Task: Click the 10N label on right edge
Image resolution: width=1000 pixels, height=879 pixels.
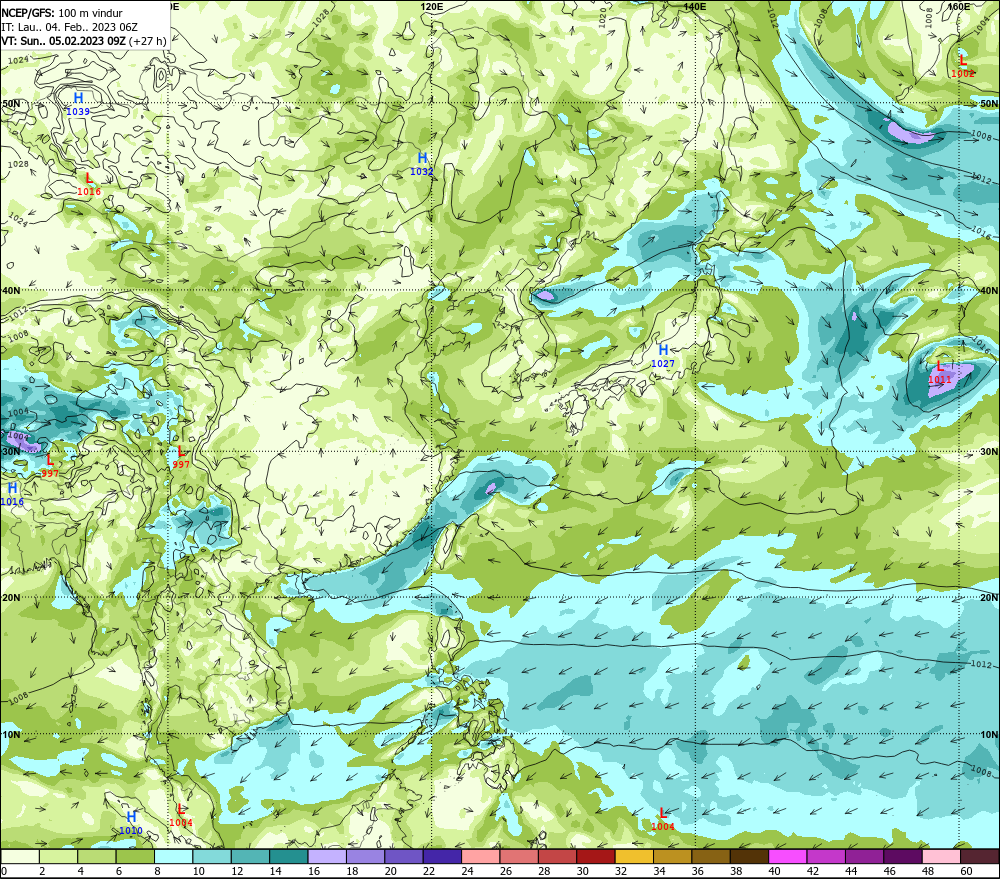Action: [989, 735]
